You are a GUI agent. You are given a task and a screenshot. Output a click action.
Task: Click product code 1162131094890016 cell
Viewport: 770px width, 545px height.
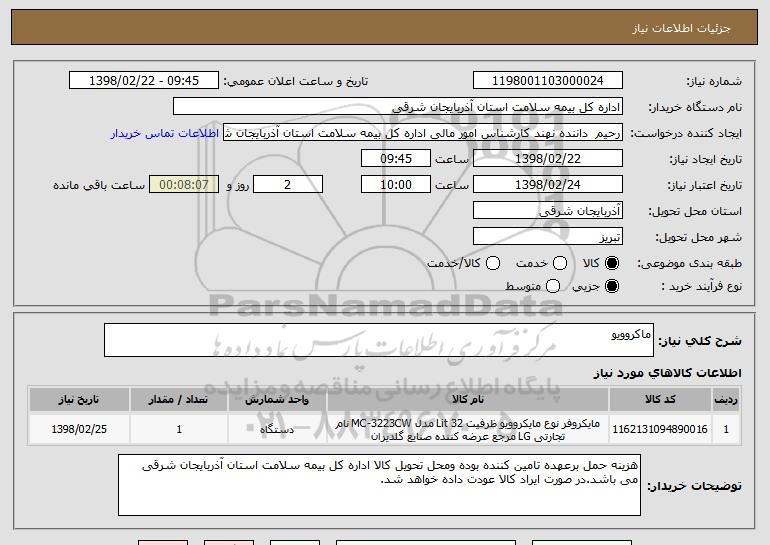[660, 429]
